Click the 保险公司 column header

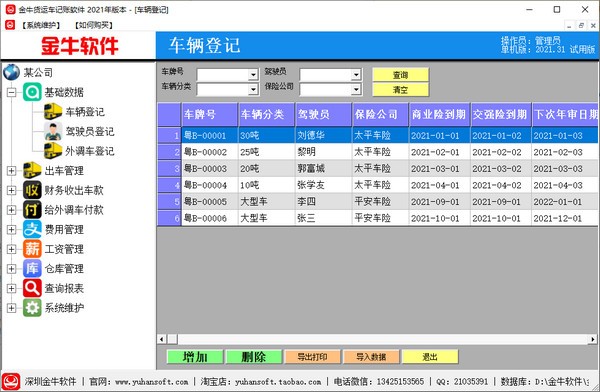point(380,114)
